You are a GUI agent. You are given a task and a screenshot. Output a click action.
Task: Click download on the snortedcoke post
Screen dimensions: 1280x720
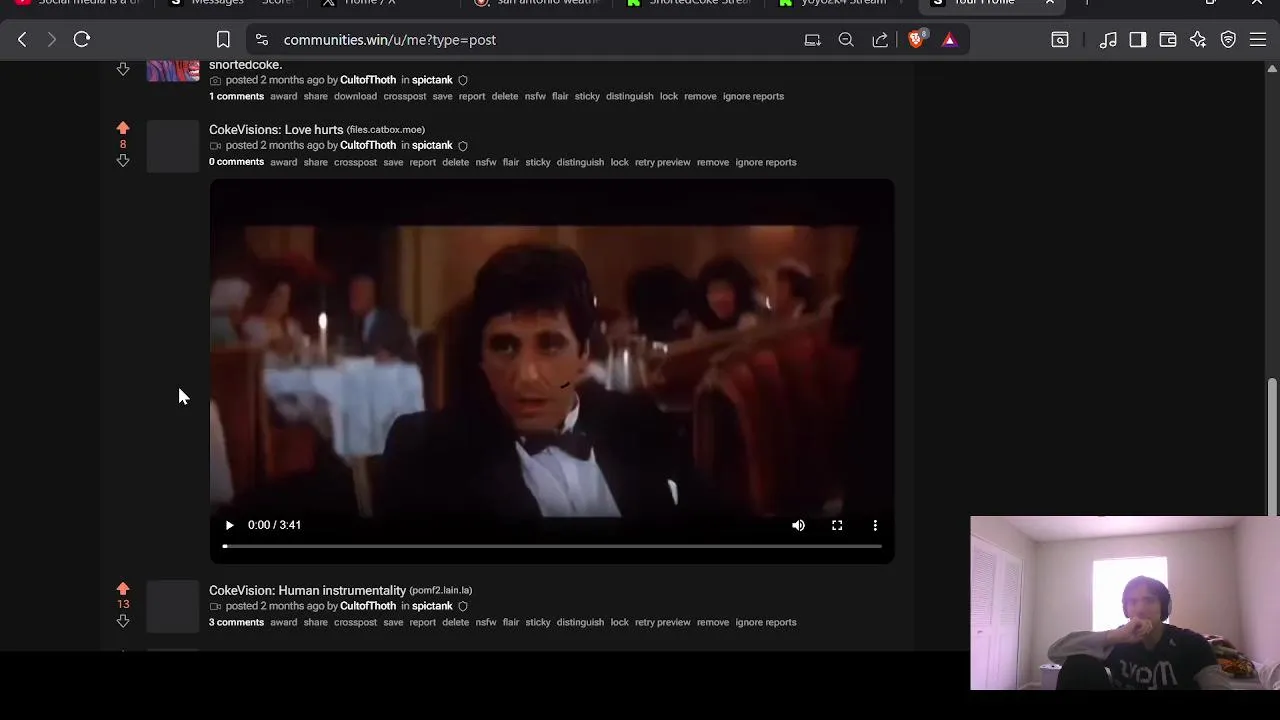pyautogui.click(x=355, y=96)
